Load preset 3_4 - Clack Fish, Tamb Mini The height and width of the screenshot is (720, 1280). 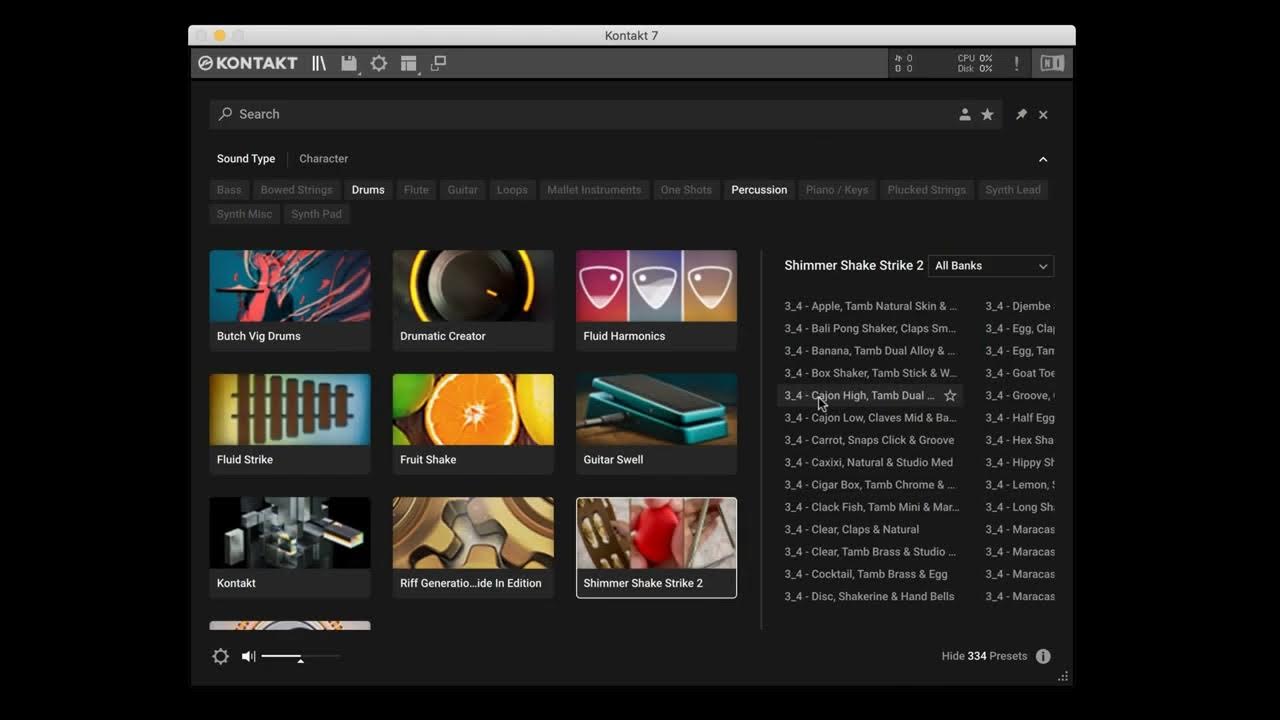pyautogui.click(x=870, y=507)
